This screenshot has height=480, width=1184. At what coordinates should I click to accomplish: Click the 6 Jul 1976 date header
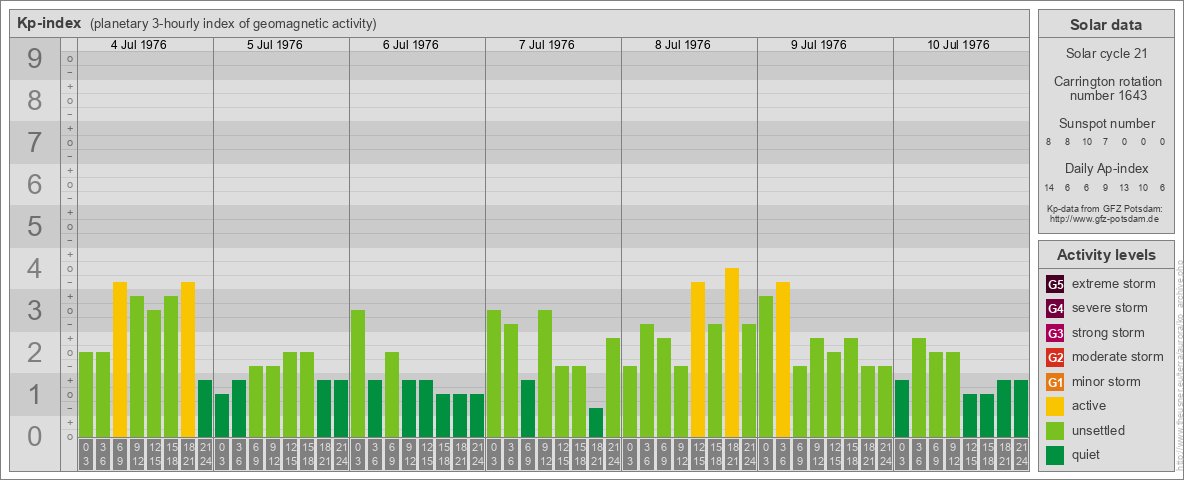coord(411,45)
